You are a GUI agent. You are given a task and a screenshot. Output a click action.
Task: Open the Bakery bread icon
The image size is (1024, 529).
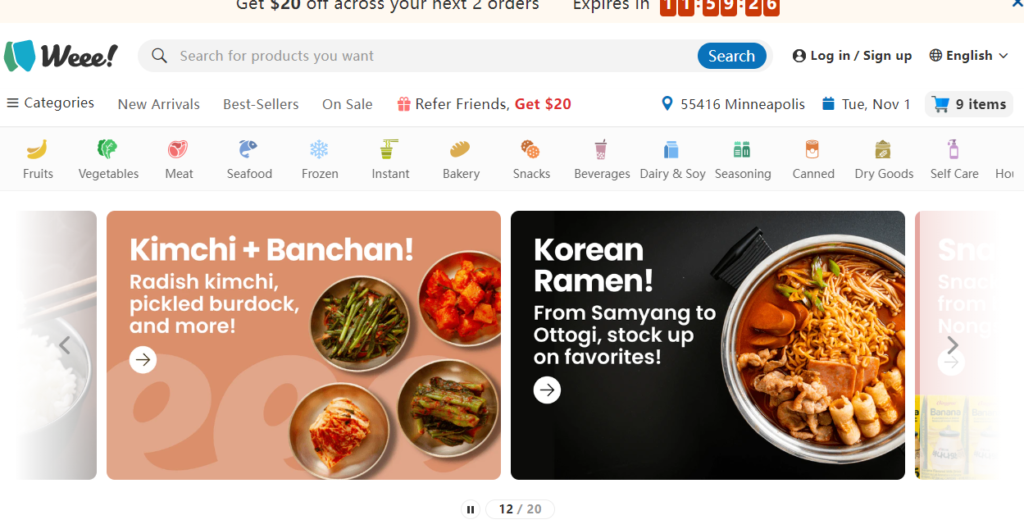coord(460,150)
